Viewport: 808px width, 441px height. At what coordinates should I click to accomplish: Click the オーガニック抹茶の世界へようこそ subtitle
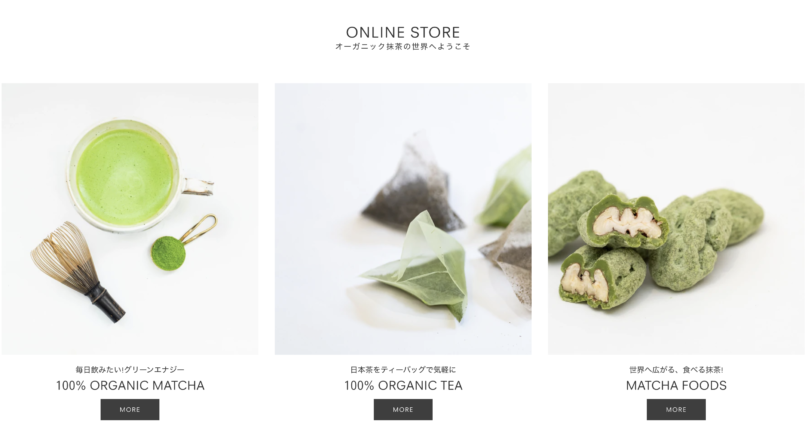coord(403,46)
